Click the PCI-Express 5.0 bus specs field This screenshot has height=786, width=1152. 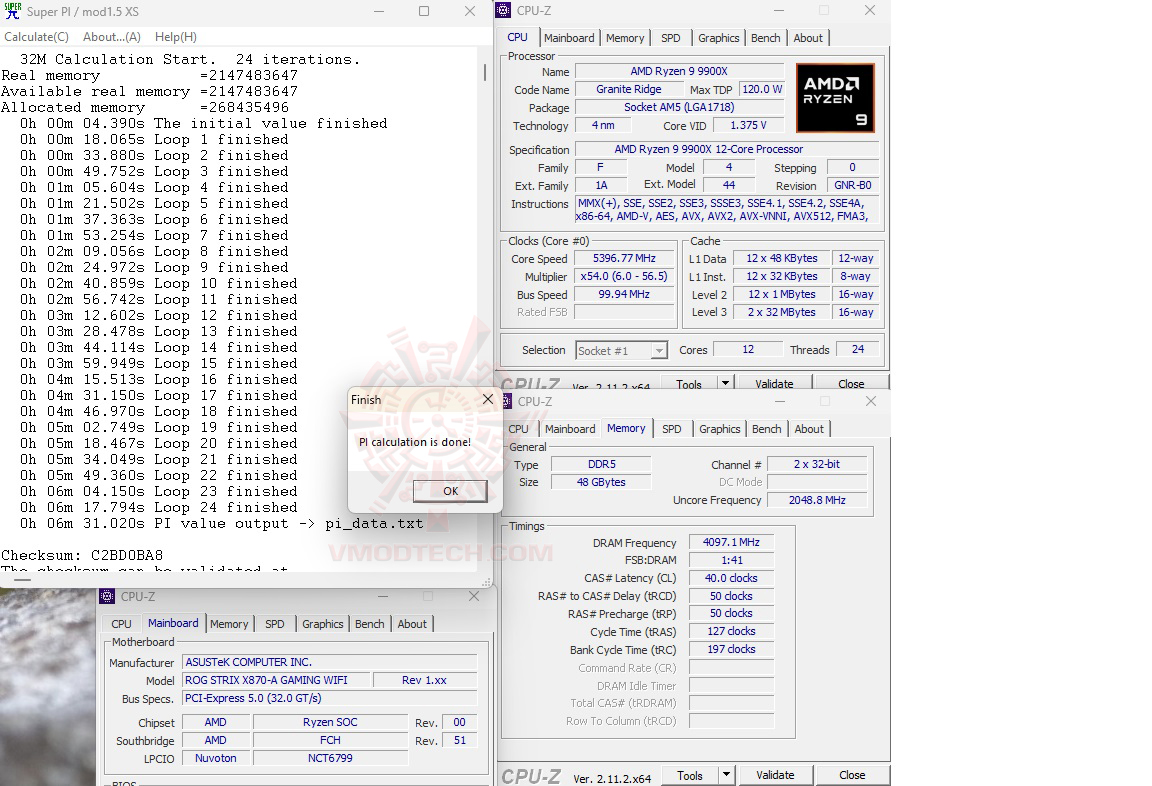coord(330,699)
